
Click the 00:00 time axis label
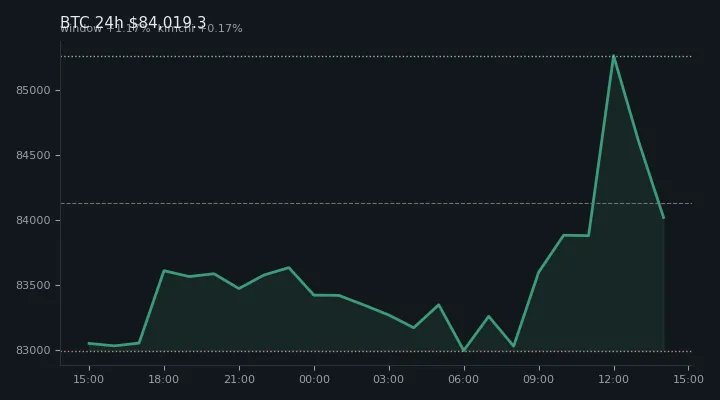point(314,379)
